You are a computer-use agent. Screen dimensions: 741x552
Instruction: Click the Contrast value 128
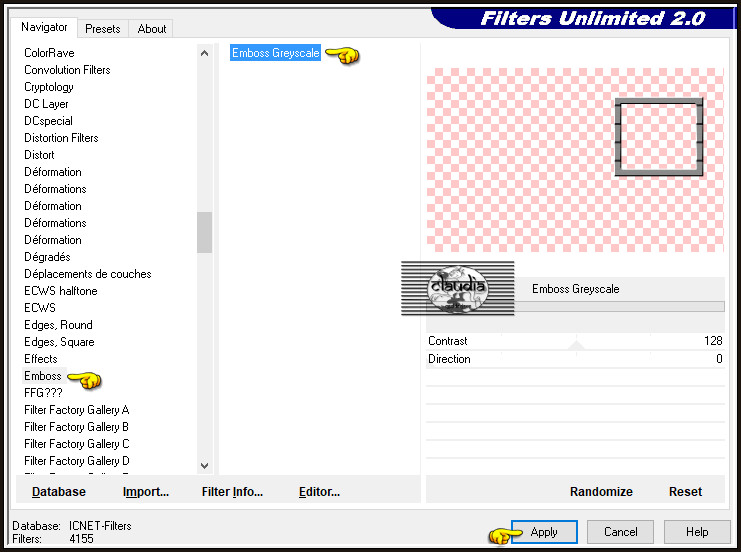(713, 341)
